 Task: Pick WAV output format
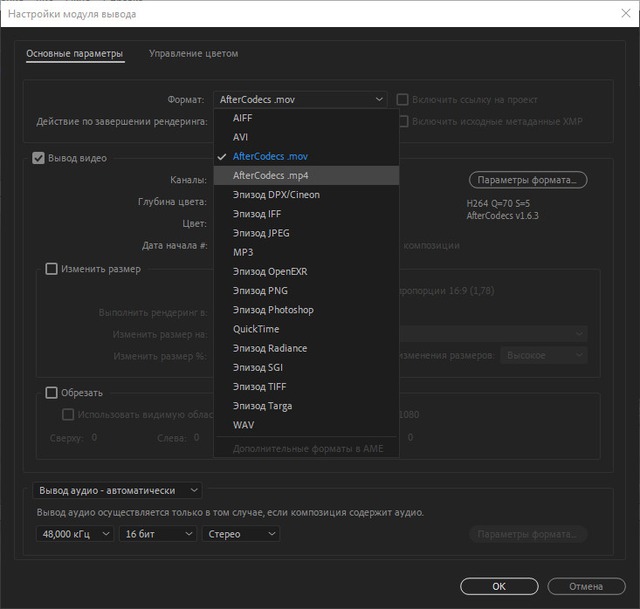click(243, 425)
